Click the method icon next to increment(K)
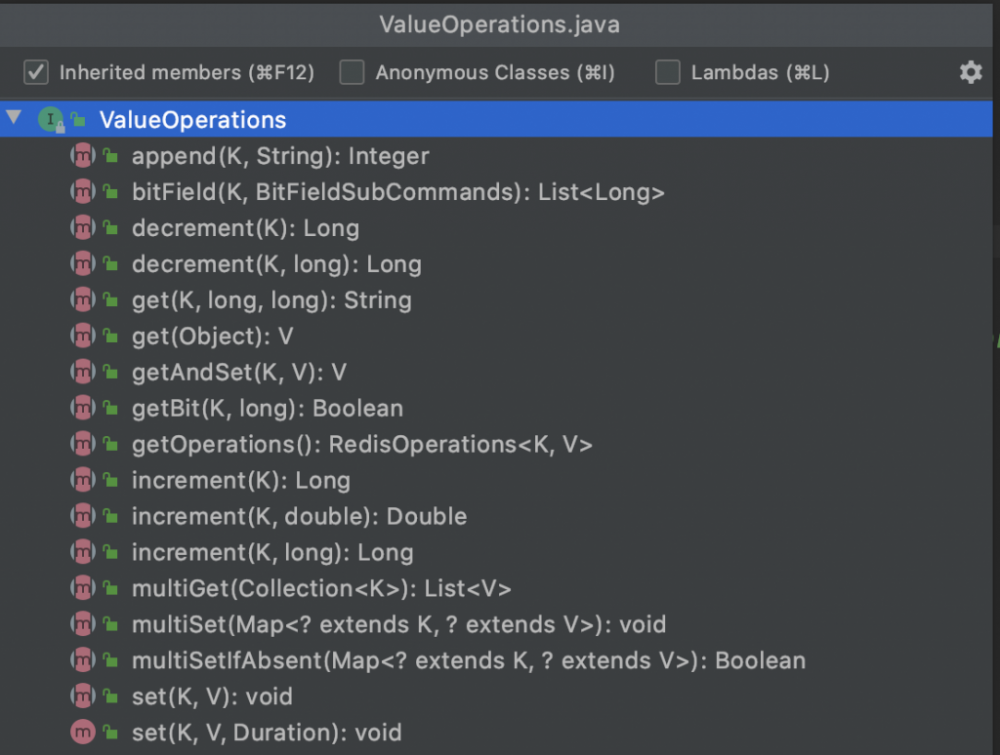Viewport: 1000px width, 755px height. click(81, 480)
